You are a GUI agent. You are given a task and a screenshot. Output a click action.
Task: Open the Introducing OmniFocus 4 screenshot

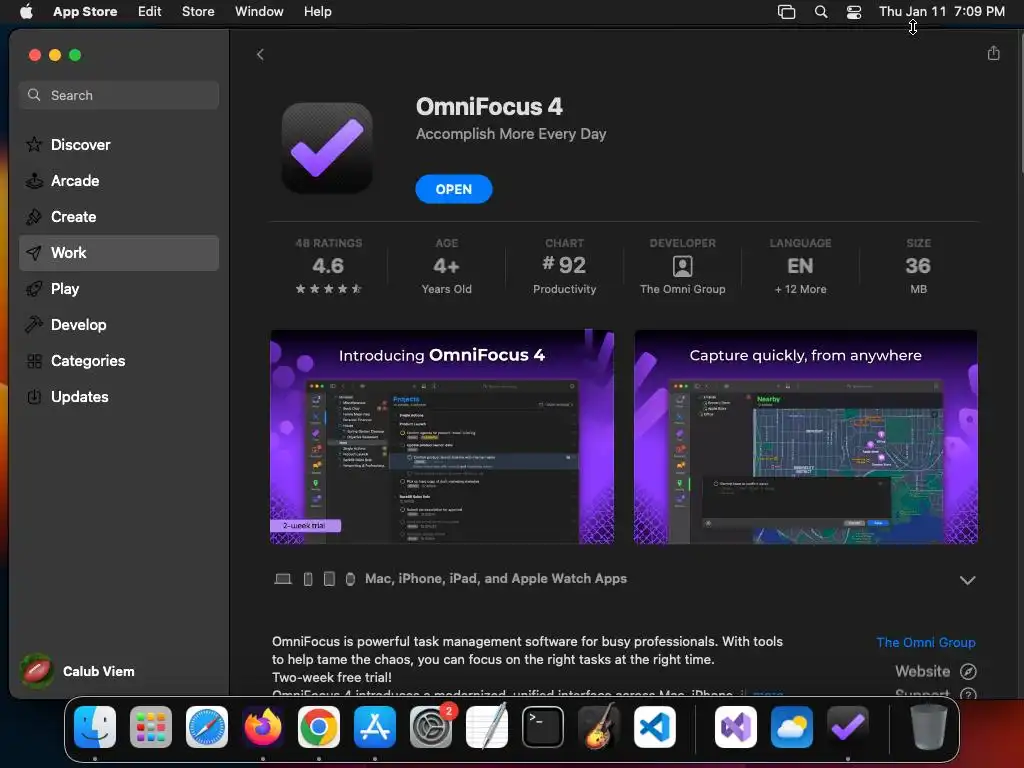pos(442,437)
